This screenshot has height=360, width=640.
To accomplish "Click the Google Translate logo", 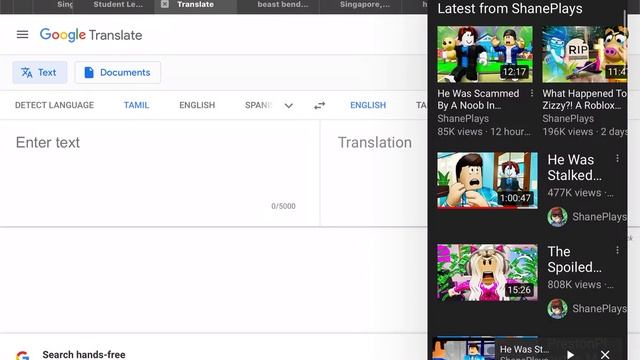I will click(x=91, y=35).
